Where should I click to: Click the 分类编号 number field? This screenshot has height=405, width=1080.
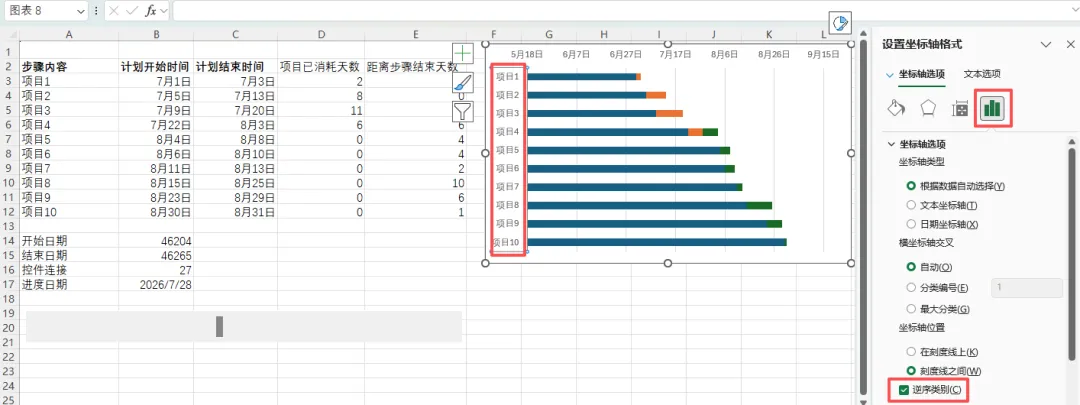[x=1026, y=289]
